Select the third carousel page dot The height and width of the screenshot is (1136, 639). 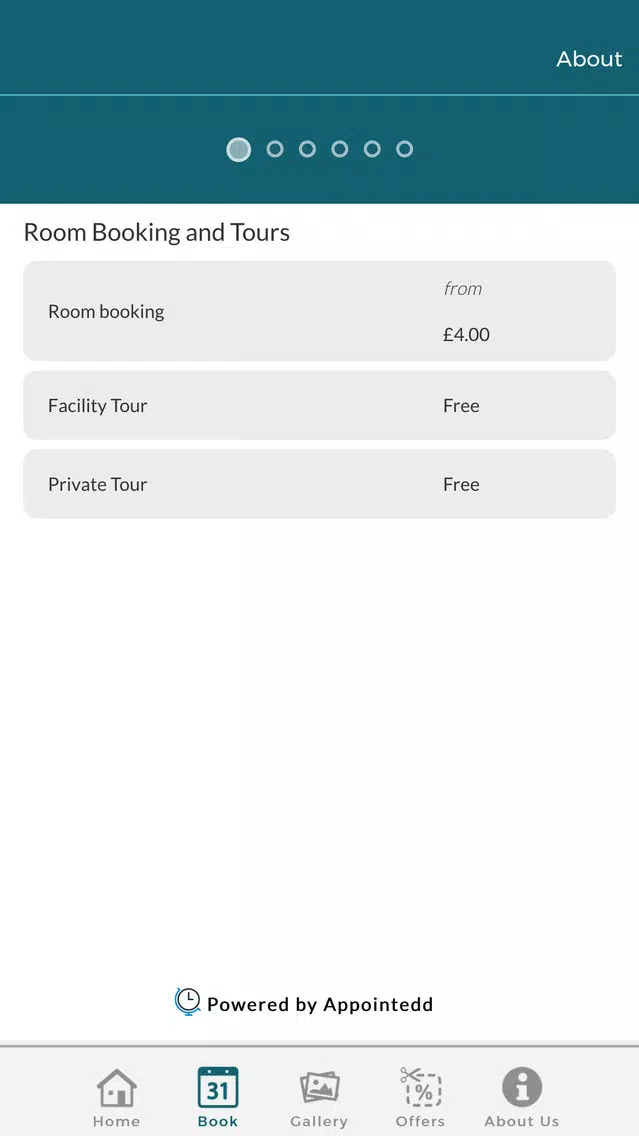pos(307,149)
